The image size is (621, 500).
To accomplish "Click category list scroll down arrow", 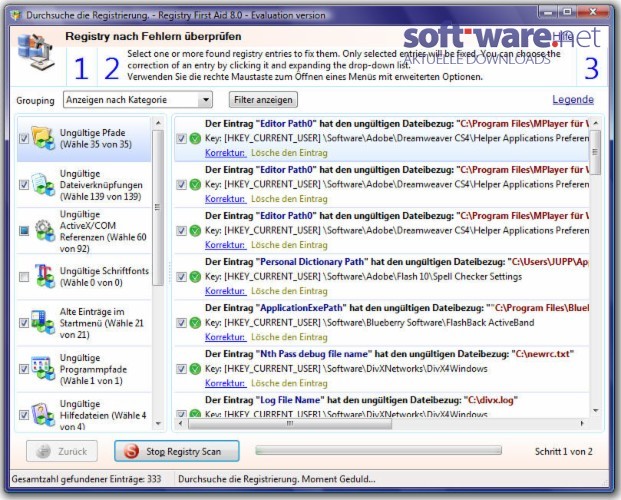I will point(158,424).
